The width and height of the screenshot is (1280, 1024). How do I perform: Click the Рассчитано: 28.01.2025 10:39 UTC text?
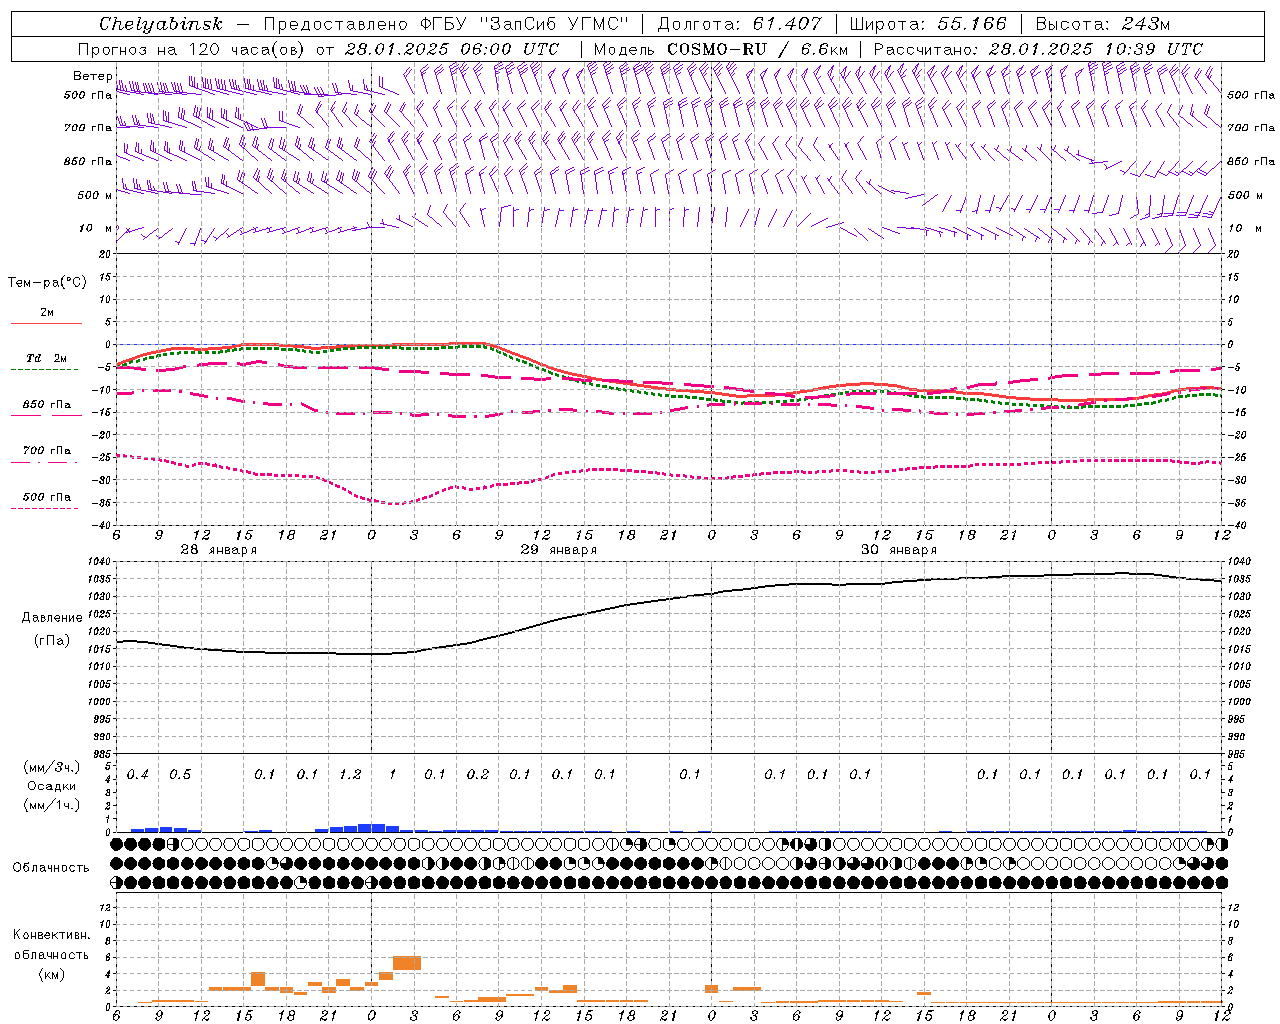(1038, 49)
